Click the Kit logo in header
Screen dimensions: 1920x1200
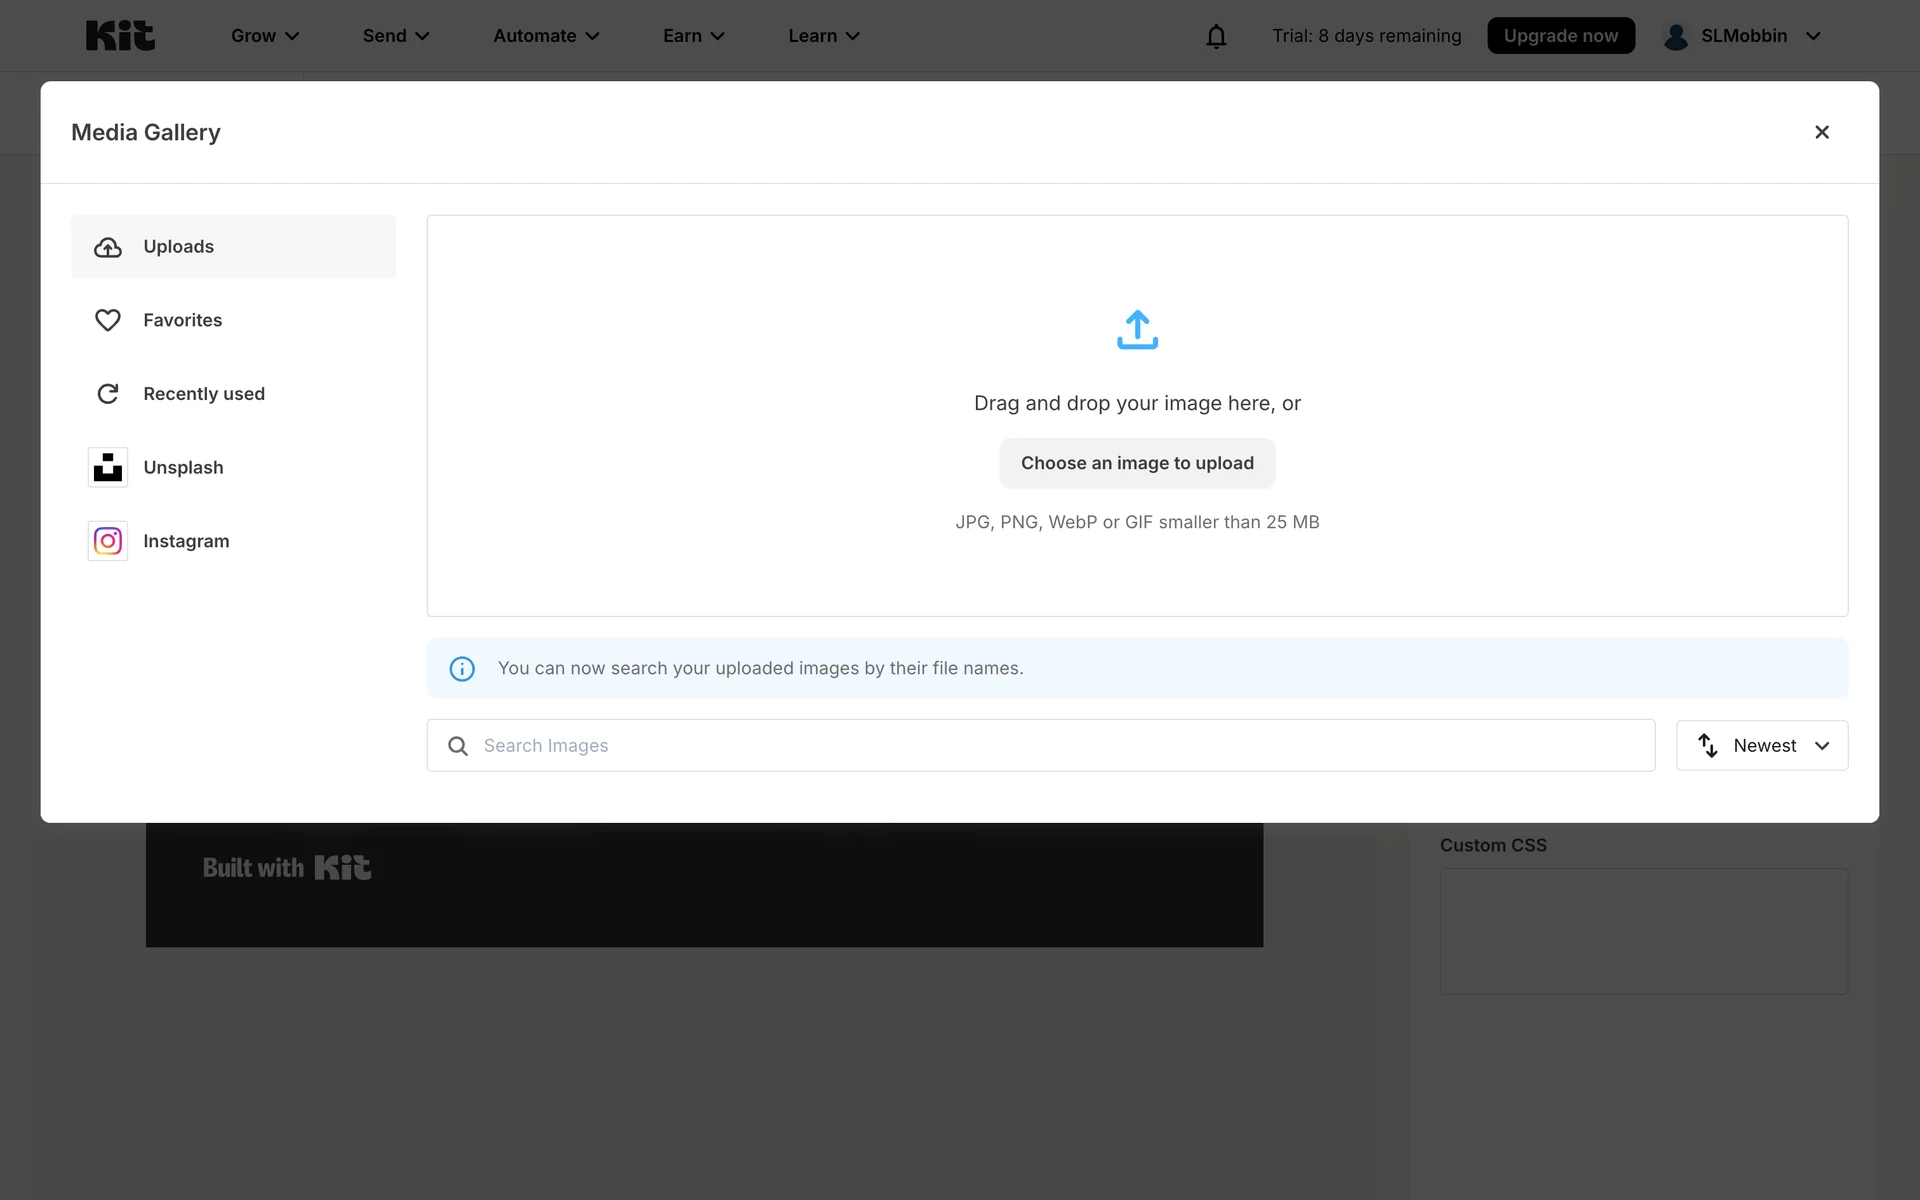pyautogui.click(x=120, y=36)
